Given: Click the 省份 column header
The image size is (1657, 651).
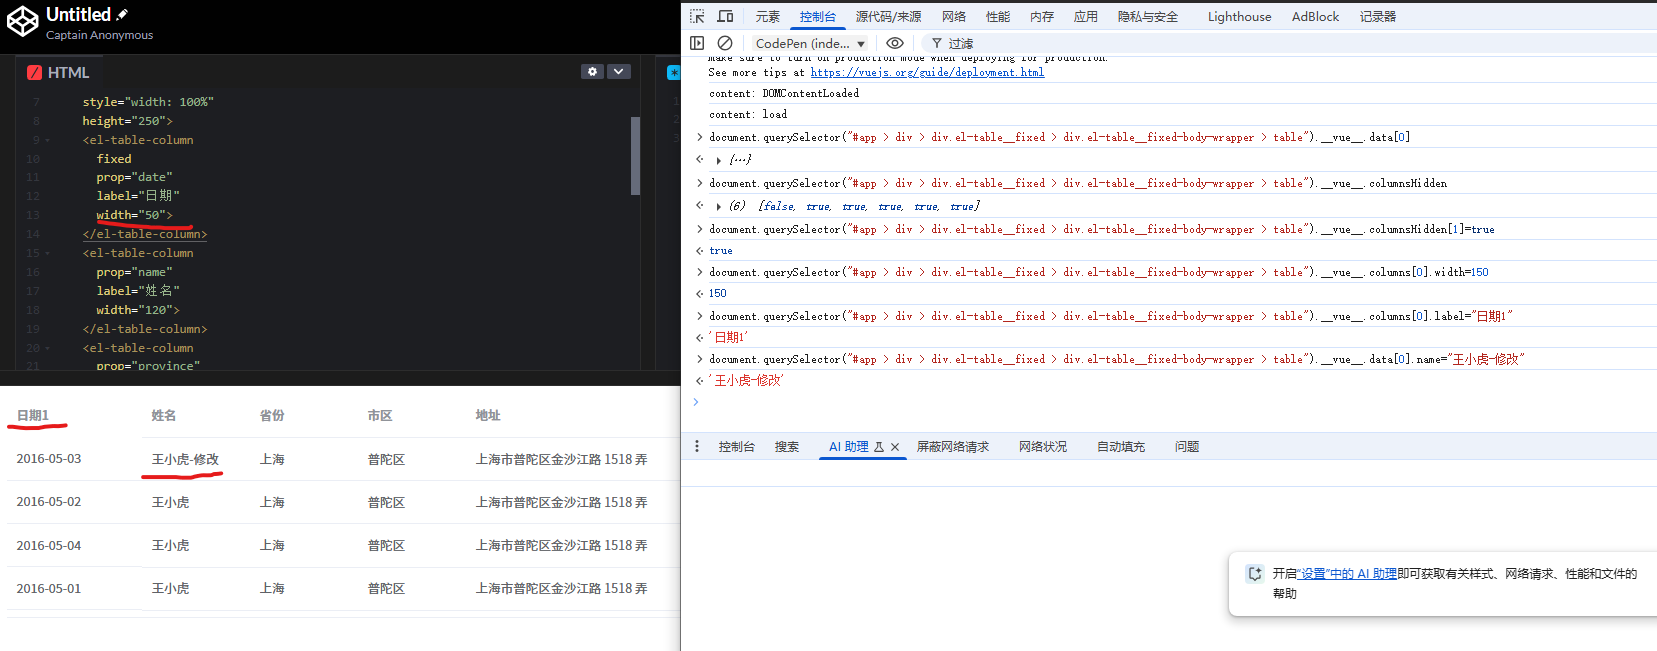Looking at the screenshot, I should (272, 415).
